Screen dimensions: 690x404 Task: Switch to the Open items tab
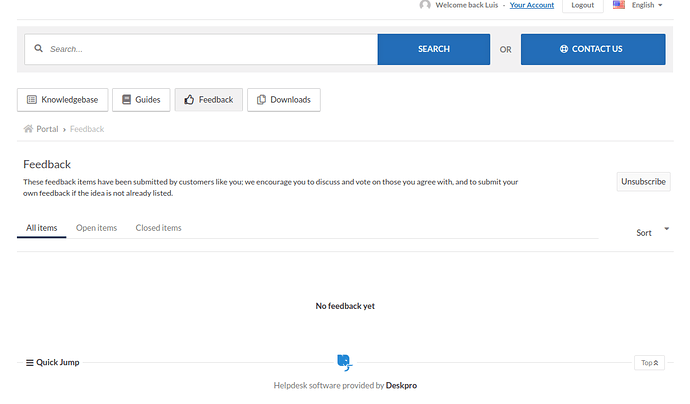coord(96,228)
